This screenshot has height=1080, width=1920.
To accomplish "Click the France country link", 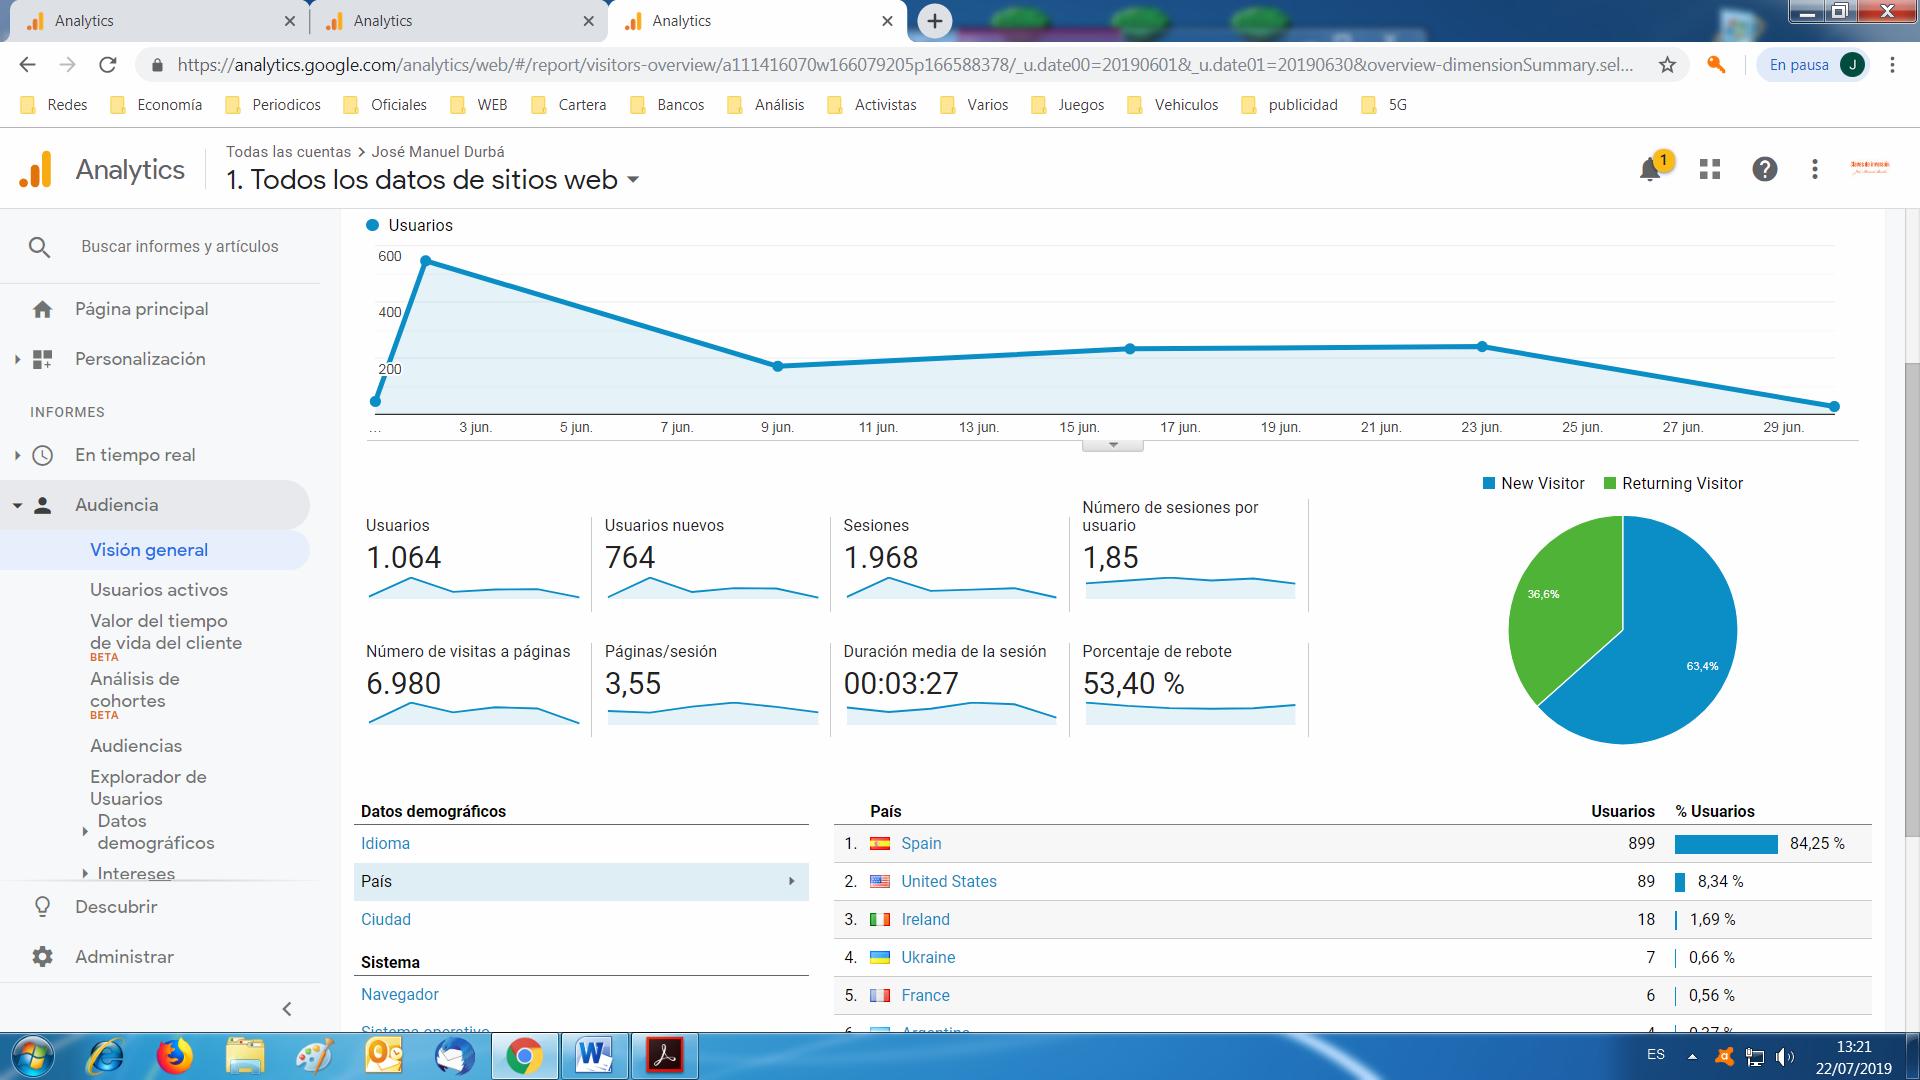I will coord(925,996).
